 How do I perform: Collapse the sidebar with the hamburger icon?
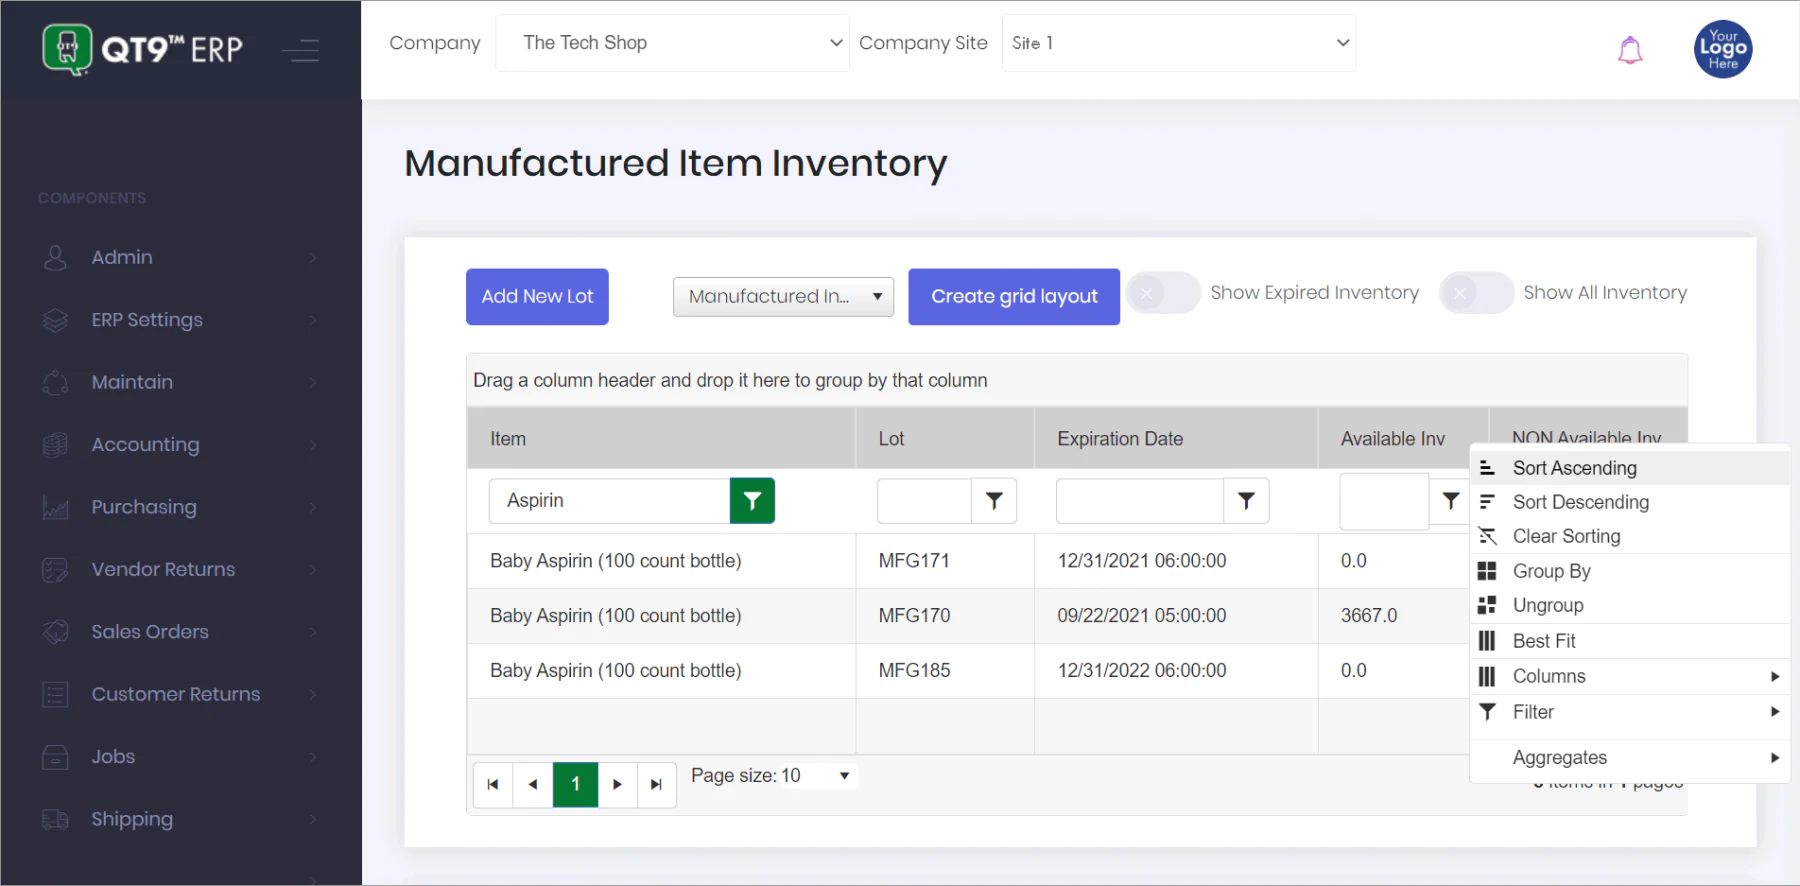(300, 50)
